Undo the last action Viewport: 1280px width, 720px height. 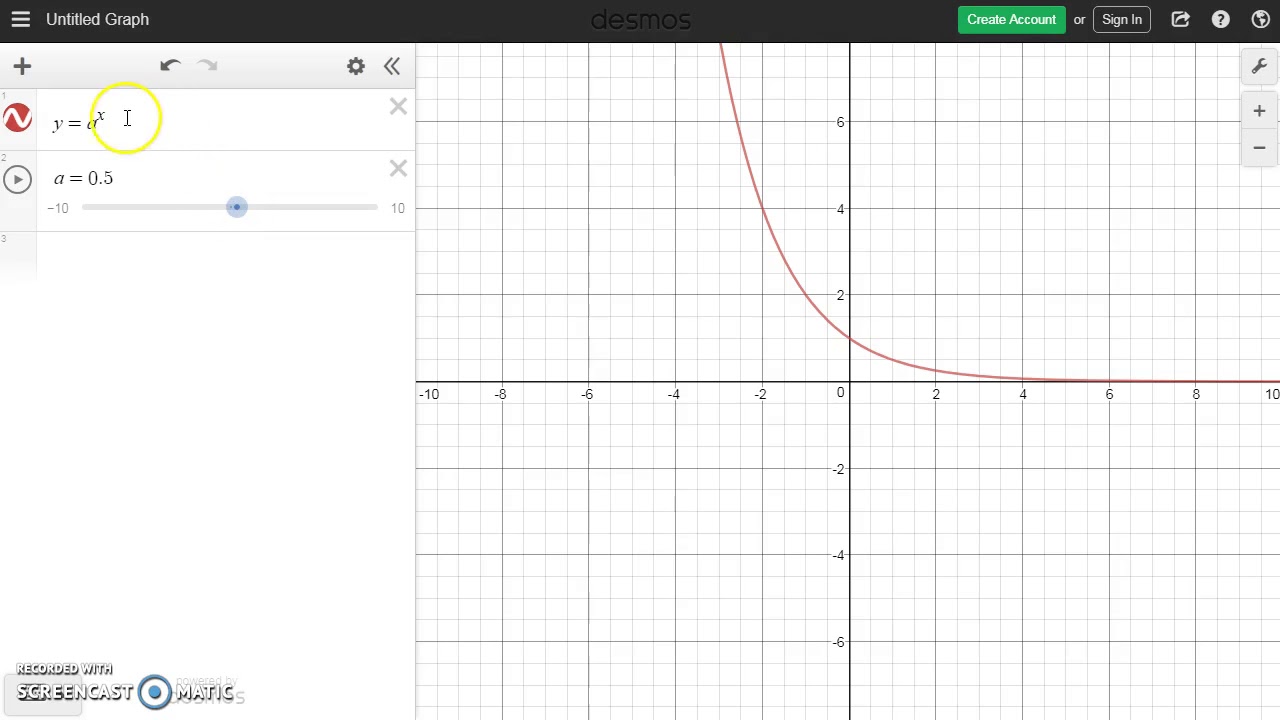point(170,66)
